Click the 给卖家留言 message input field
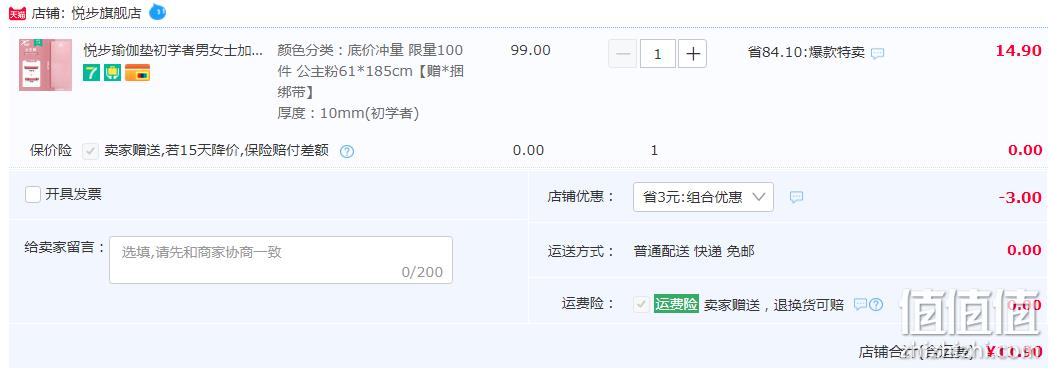Viewport: 1049px width, 368px height. (281, 260)
